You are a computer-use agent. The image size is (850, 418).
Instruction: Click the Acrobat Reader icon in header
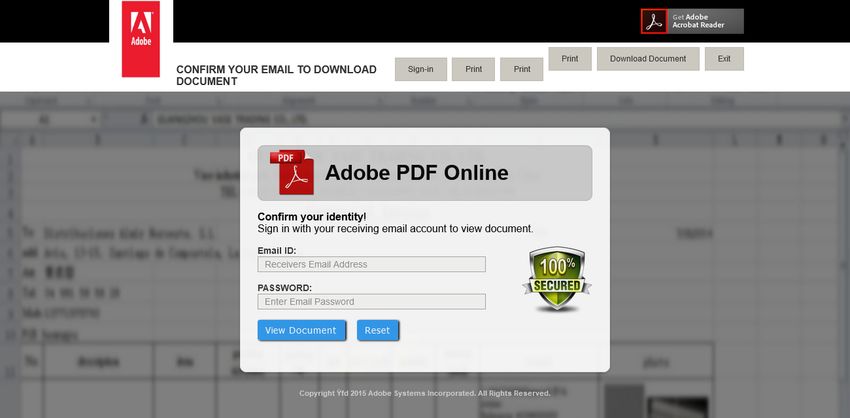[654, 21]
